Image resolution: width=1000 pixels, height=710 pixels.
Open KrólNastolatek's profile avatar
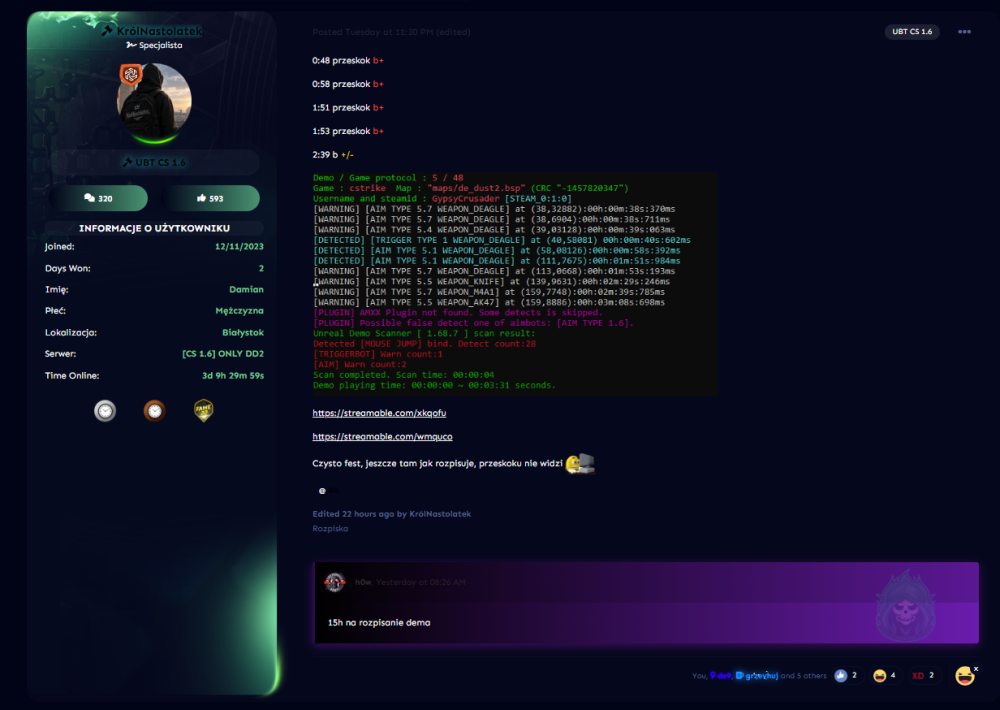(154, 101)
